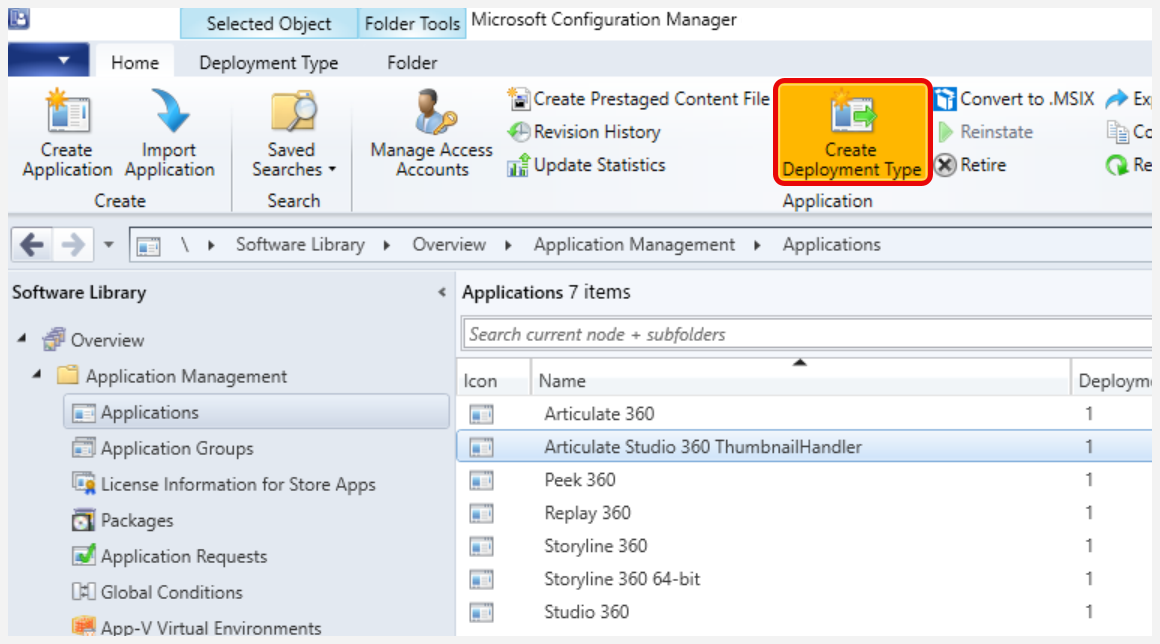
Task: Collapse the Software Library navigation pane
Action: coord(442,292)
